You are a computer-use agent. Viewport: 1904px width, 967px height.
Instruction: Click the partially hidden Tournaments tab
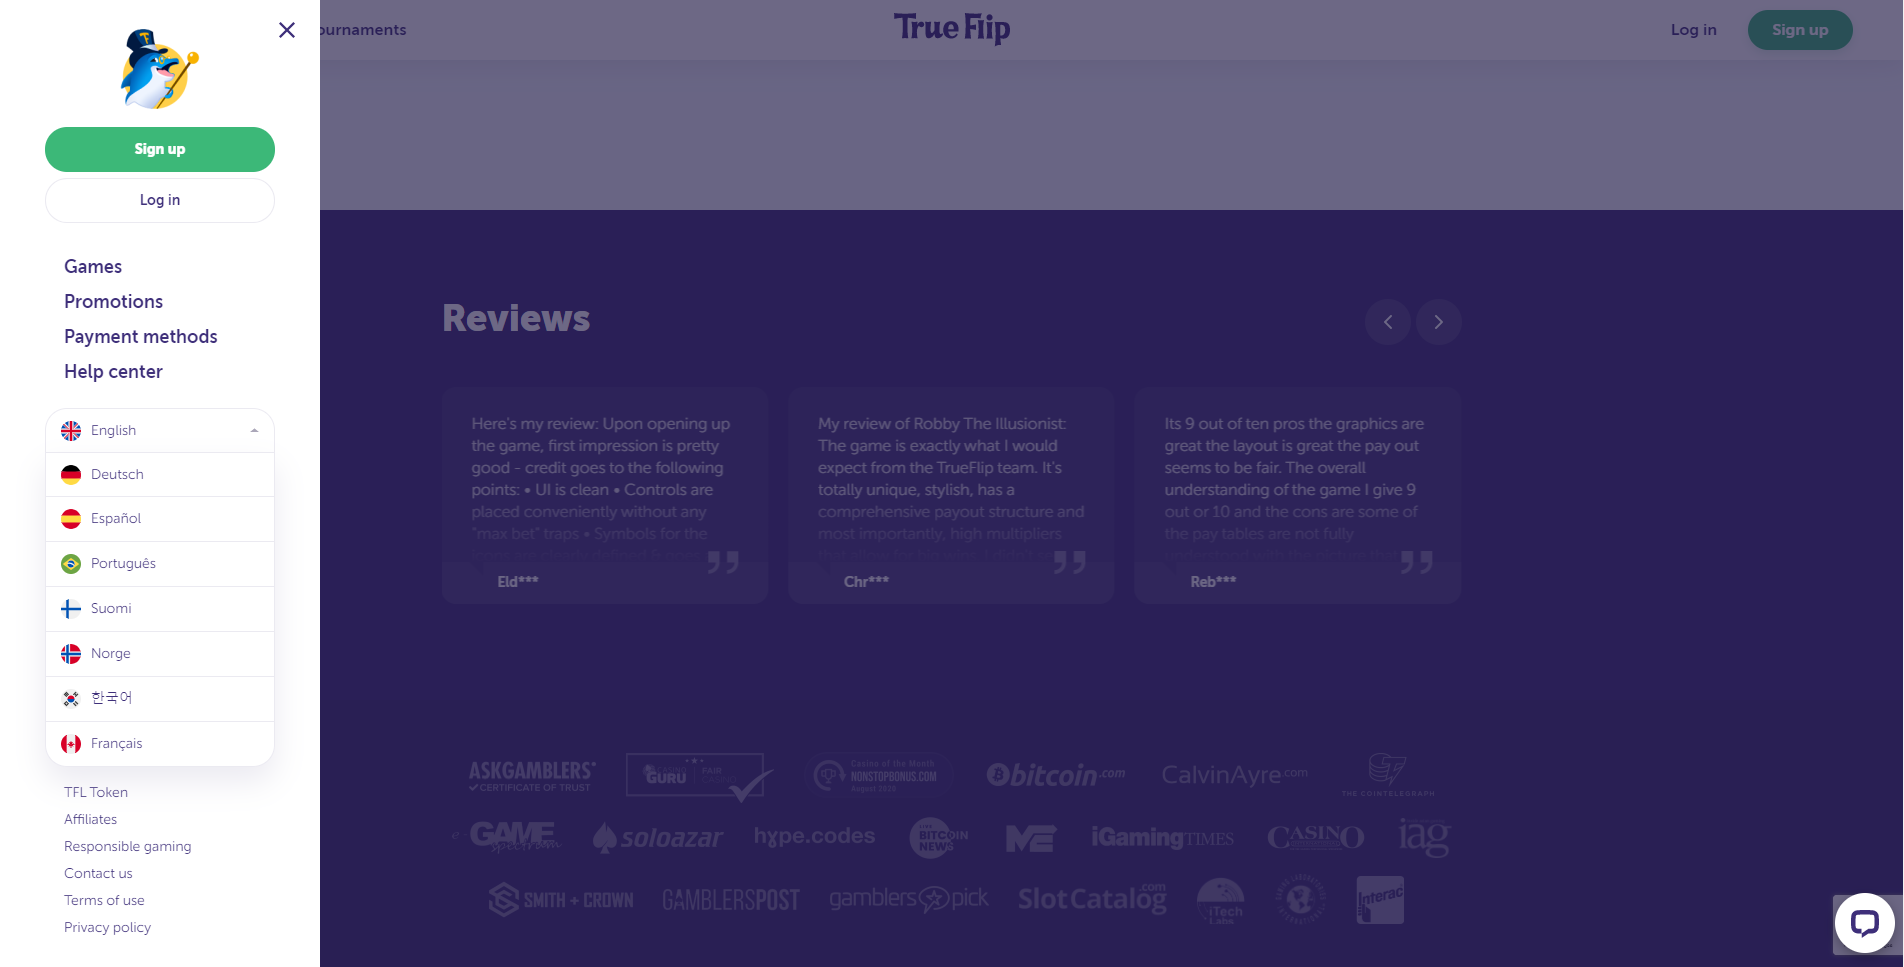click(x=363, y=30)
